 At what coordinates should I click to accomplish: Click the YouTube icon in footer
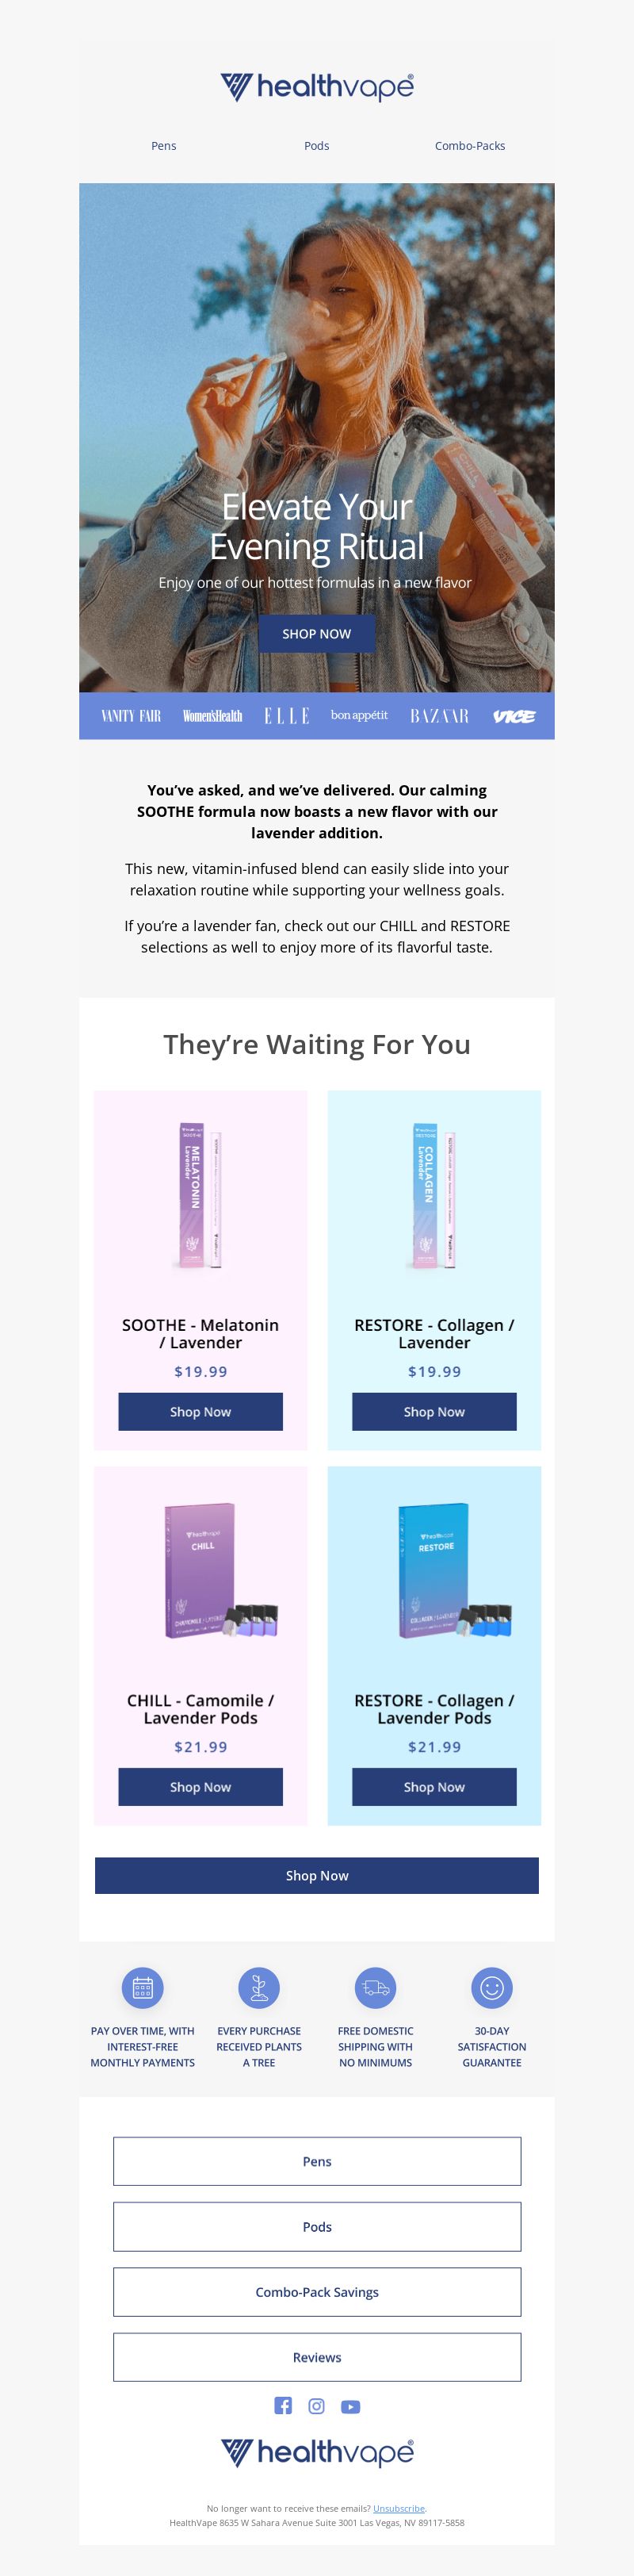click(350, 2406)
